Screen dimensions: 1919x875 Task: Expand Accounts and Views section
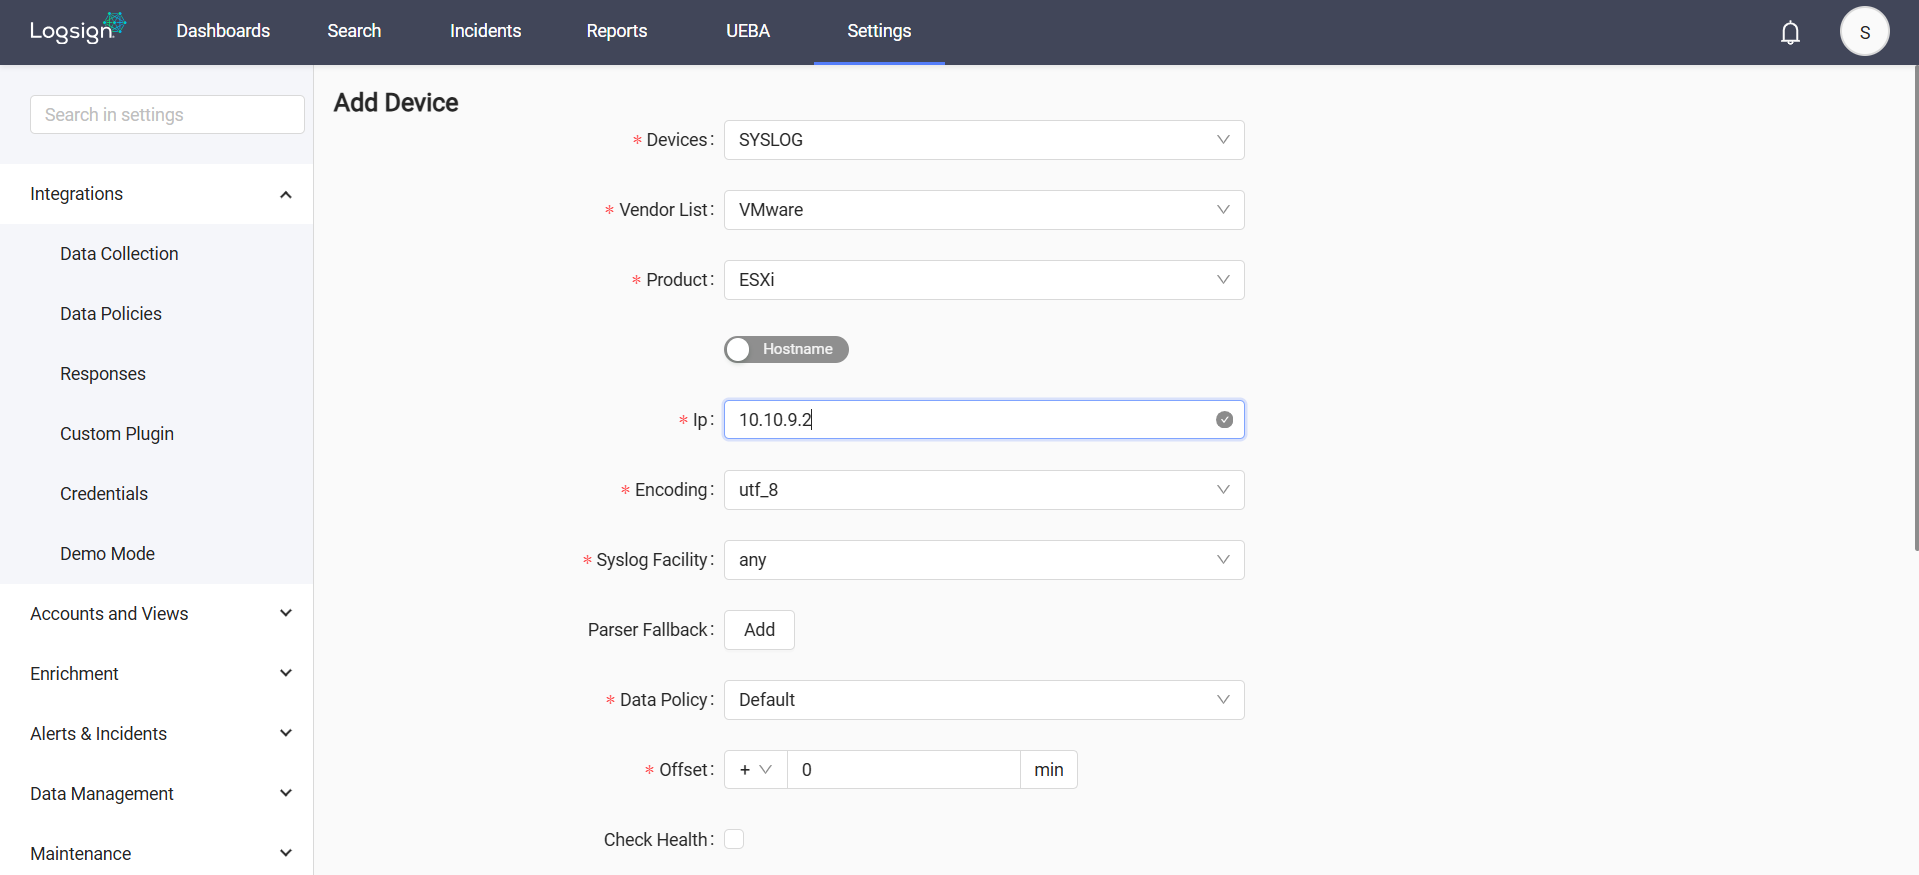[x=156, y=614]
